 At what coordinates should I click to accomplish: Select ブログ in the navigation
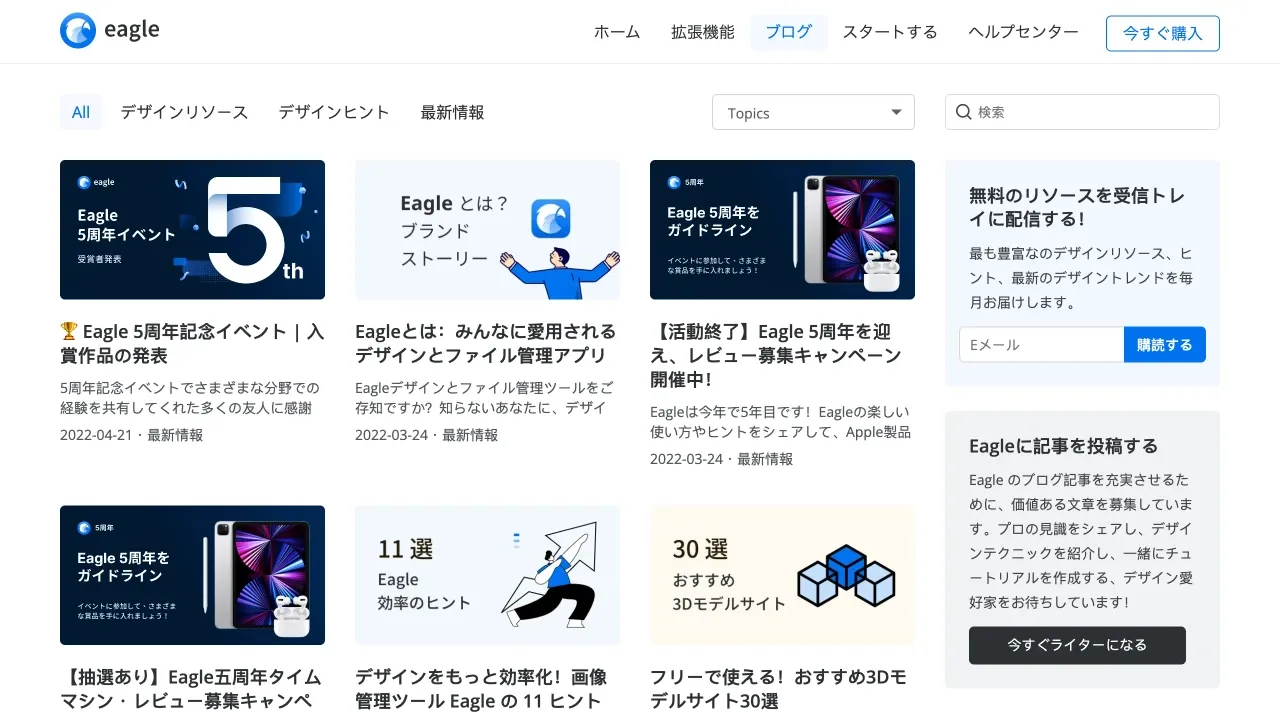pyautogui.click(x=789, y=32)
